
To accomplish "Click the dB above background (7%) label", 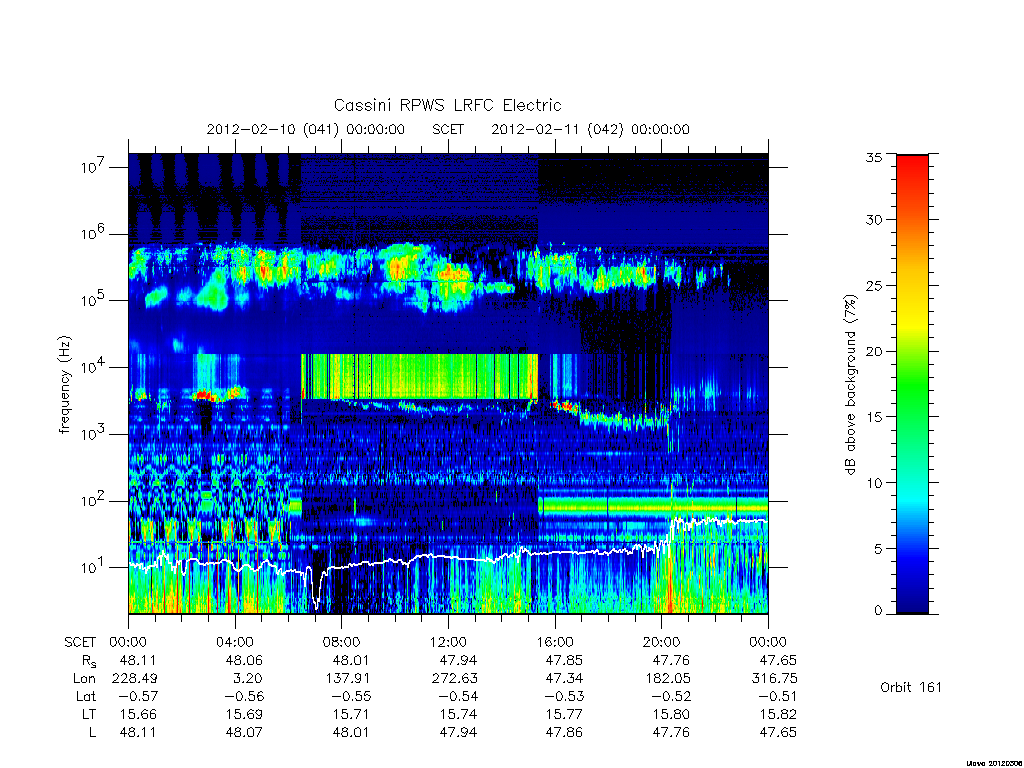I will point(850,385).
